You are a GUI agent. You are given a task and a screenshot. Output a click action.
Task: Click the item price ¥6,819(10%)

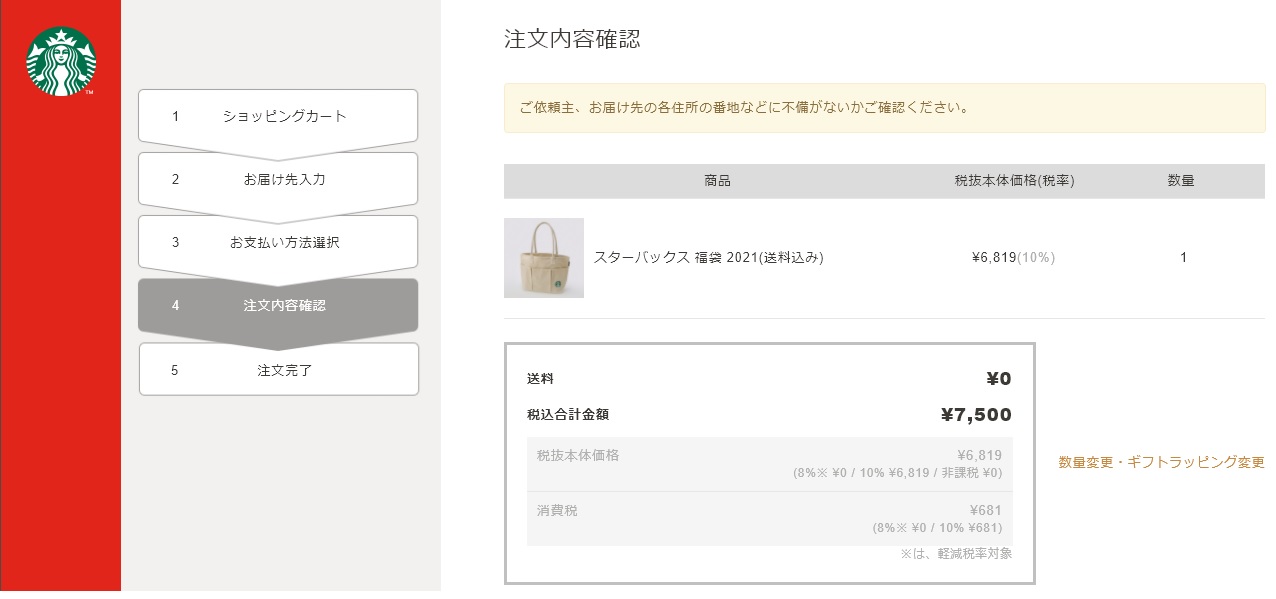1013,258
